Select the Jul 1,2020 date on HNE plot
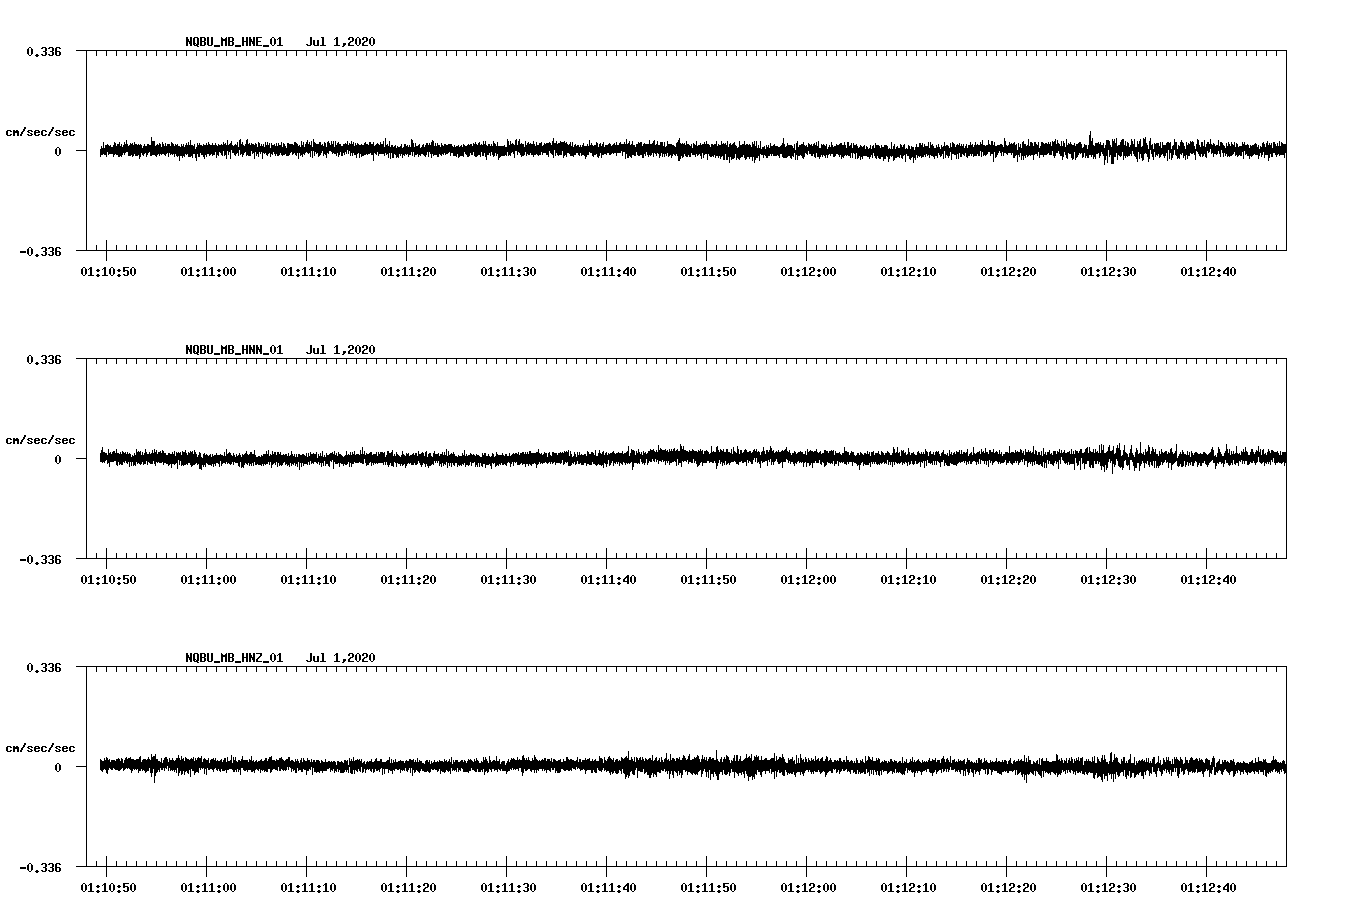This screenshot has width=1358, height=924. coord(341,42)
